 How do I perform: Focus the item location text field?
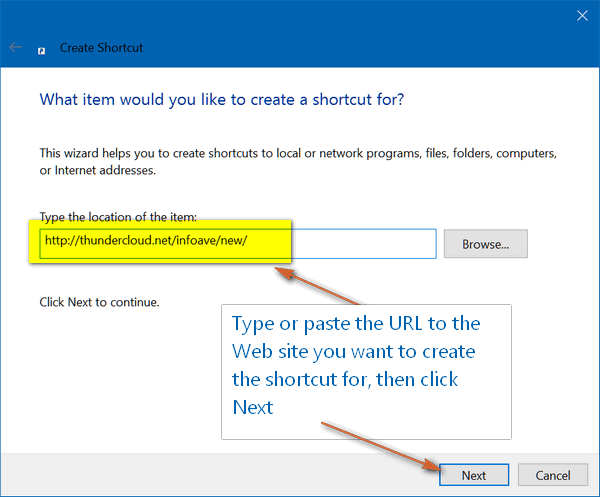(x=238, y=244)
